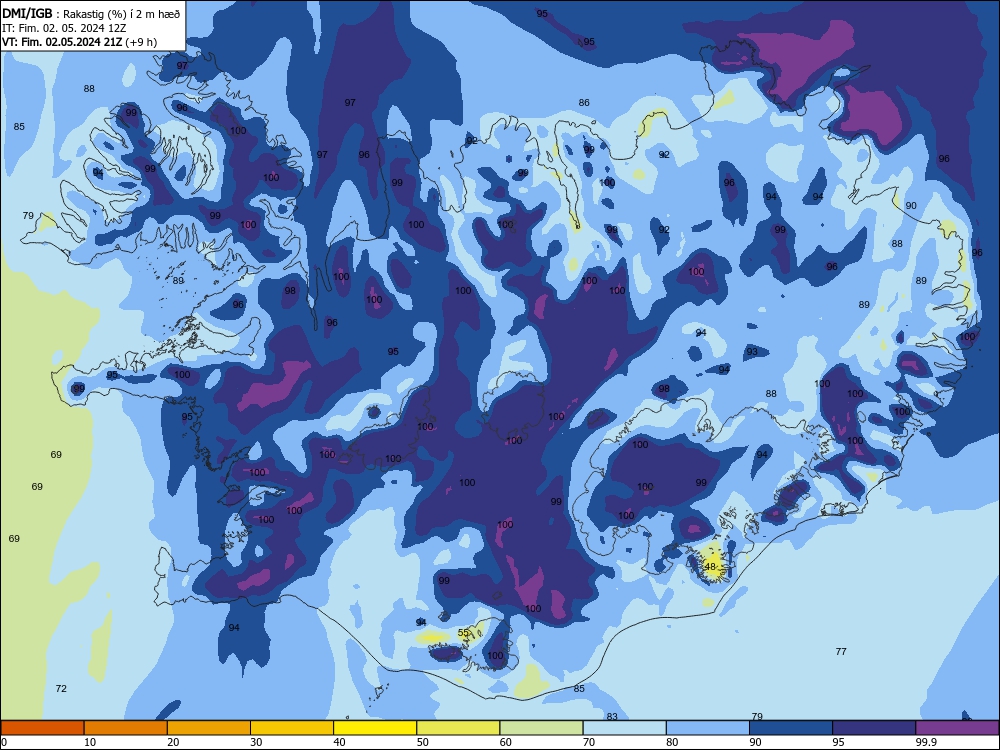1000x750 pixels.
Task: Click the 20–30% amber legend swatch
Action: tap(209, 728)
